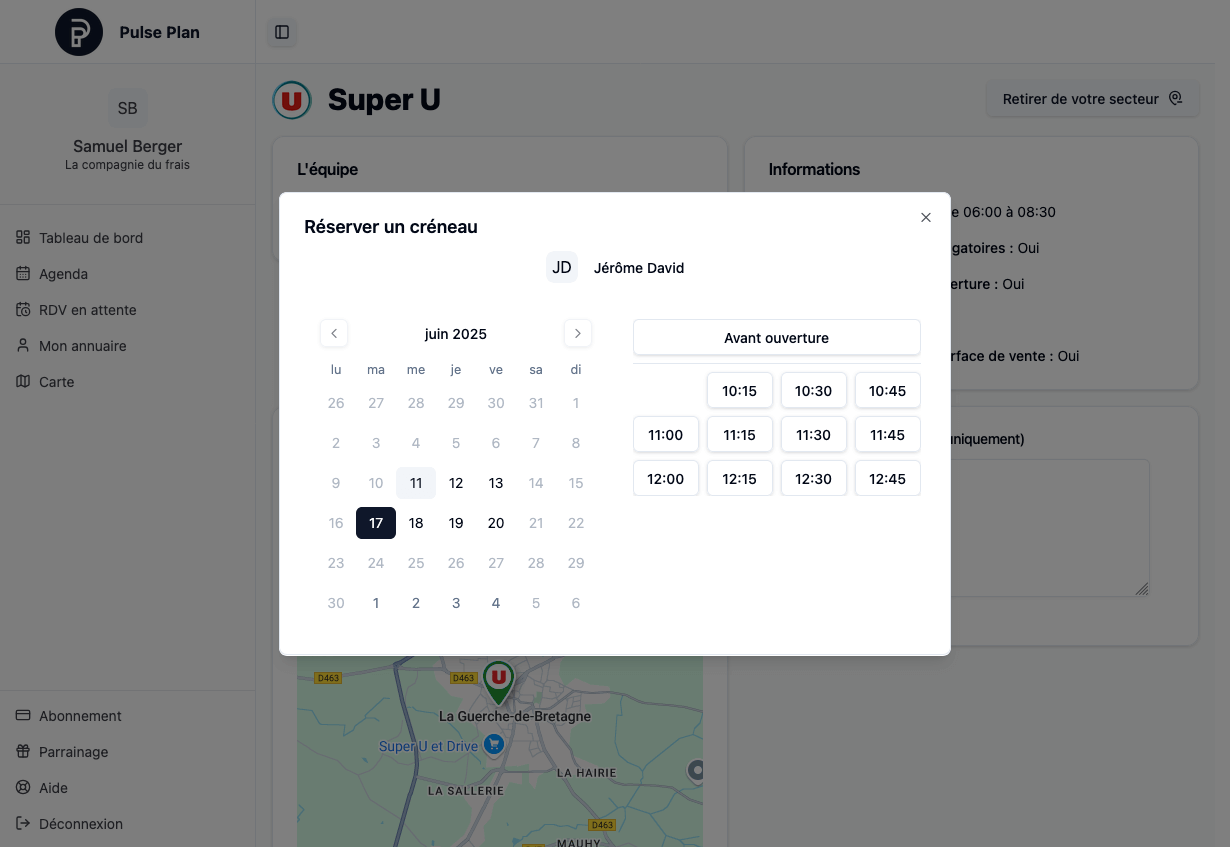Click the Super U et Drive cart marker

coord(493,745)
